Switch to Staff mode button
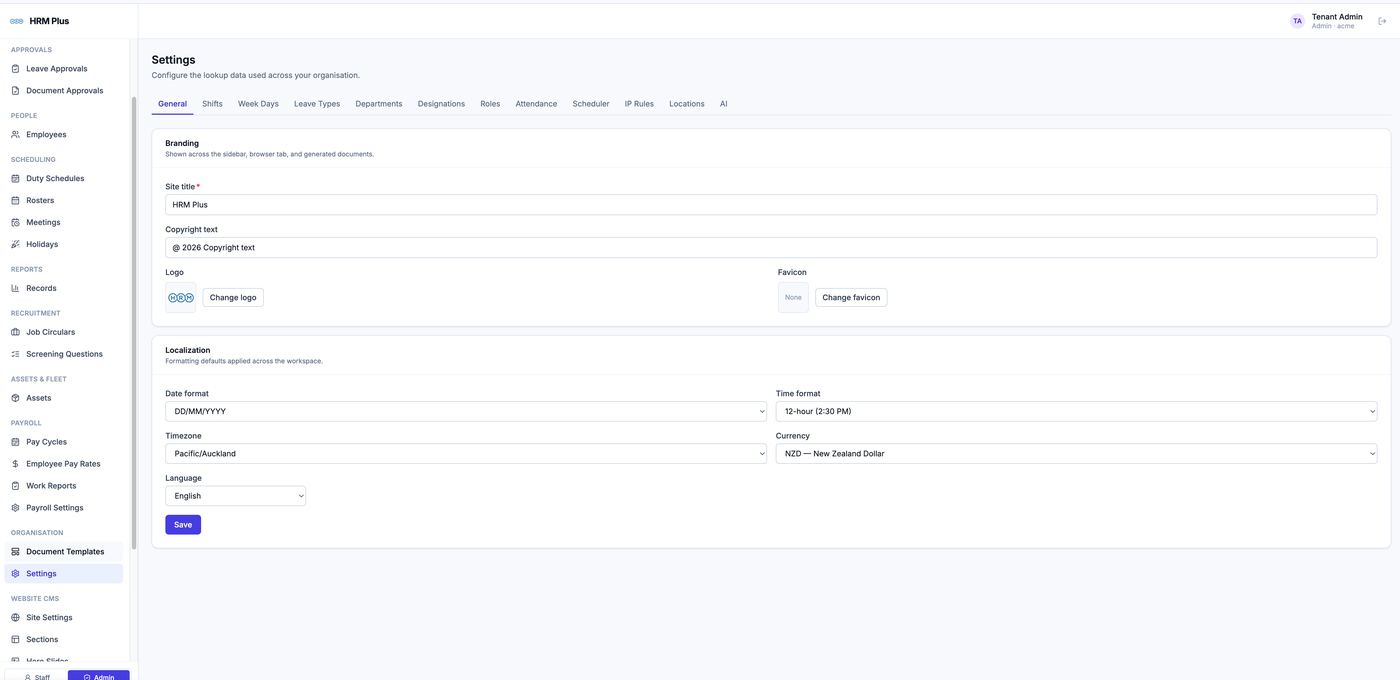Screen dimensions: 1400x680 (37, 677)
